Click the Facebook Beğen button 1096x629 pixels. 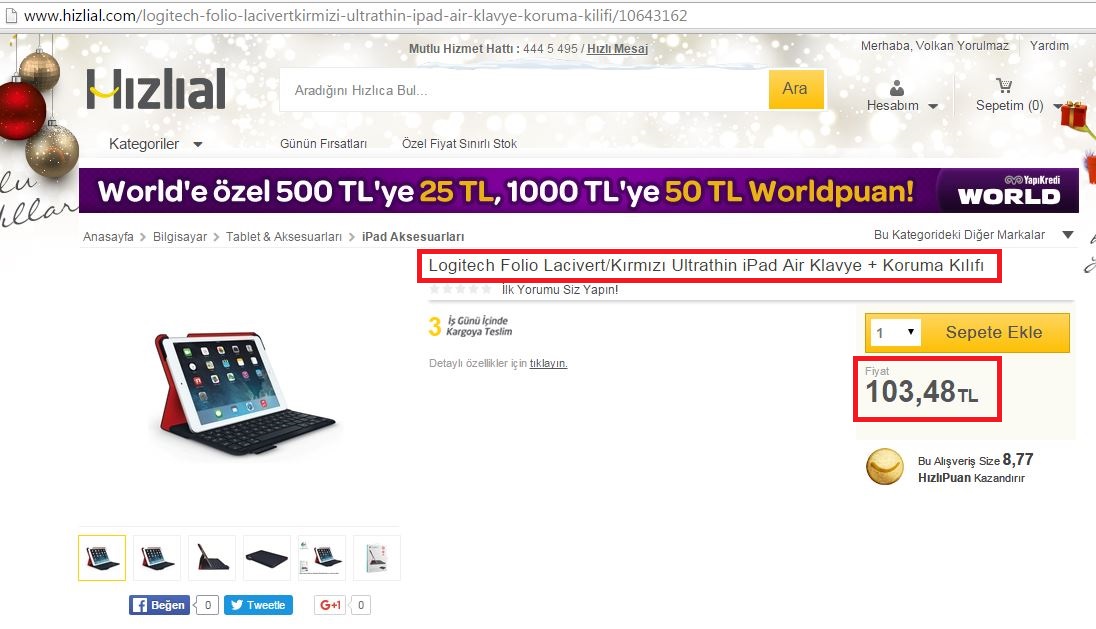click(x=159, y=605)
